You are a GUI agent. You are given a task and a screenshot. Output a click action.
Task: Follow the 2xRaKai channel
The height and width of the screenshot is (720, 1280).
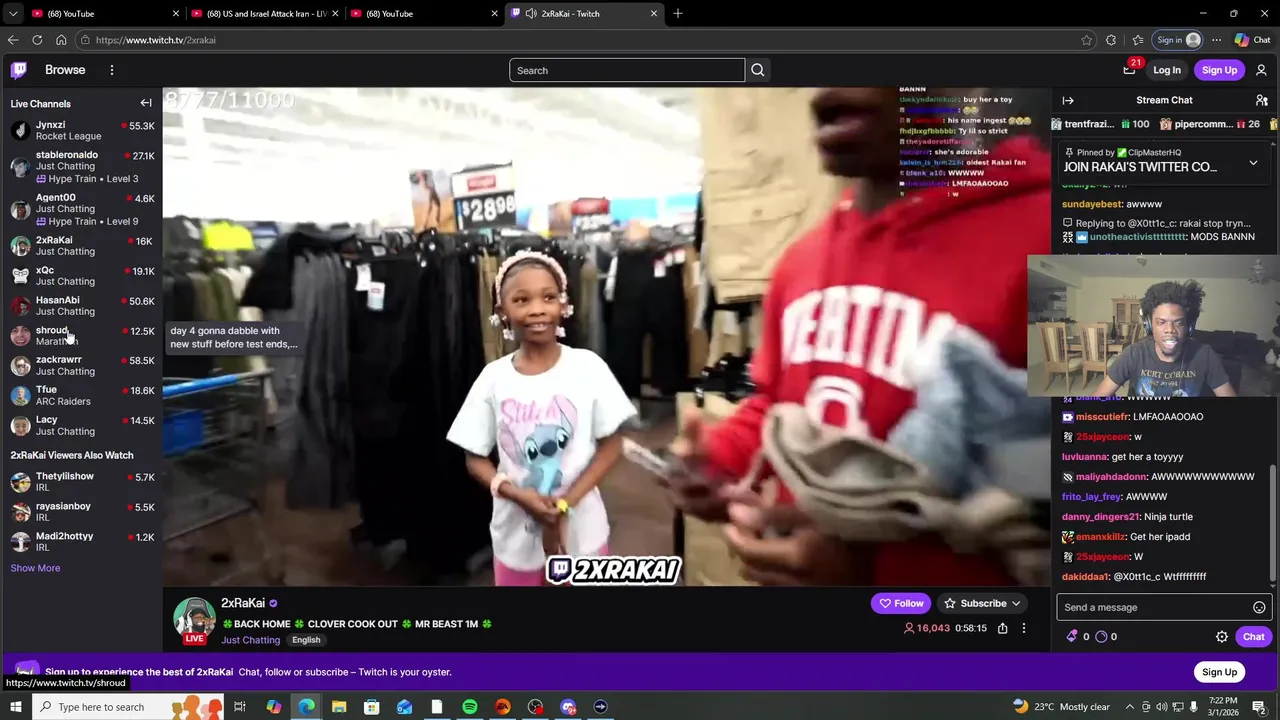tap(901, 603)
